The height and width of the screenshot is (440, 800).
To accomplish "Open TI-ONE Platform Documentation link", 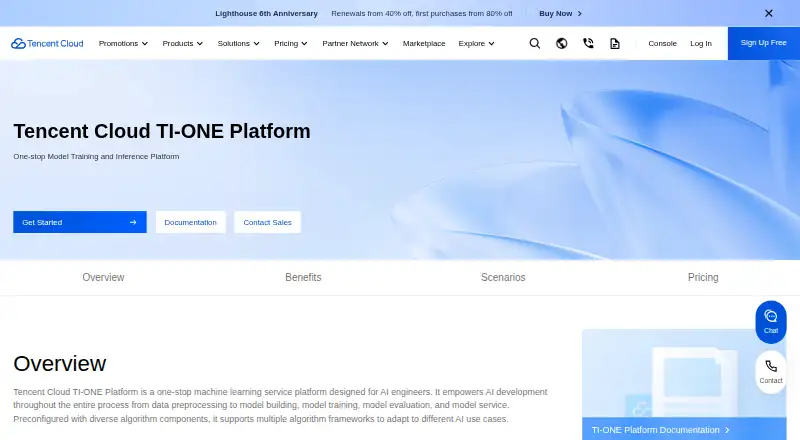I will [661, 430].
